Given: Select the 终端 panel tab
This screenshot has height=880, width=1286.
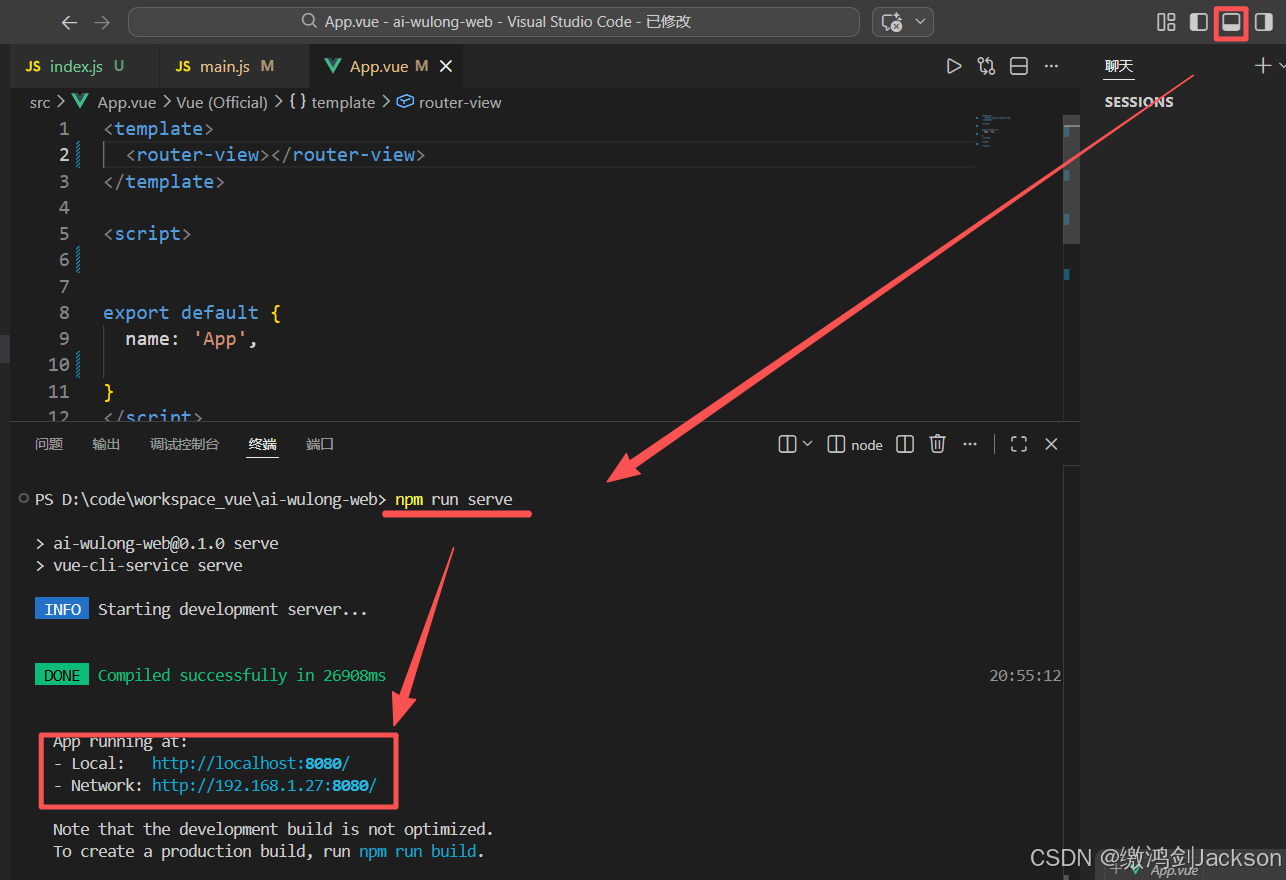Looking at the screenshot, I should [263, 444].
